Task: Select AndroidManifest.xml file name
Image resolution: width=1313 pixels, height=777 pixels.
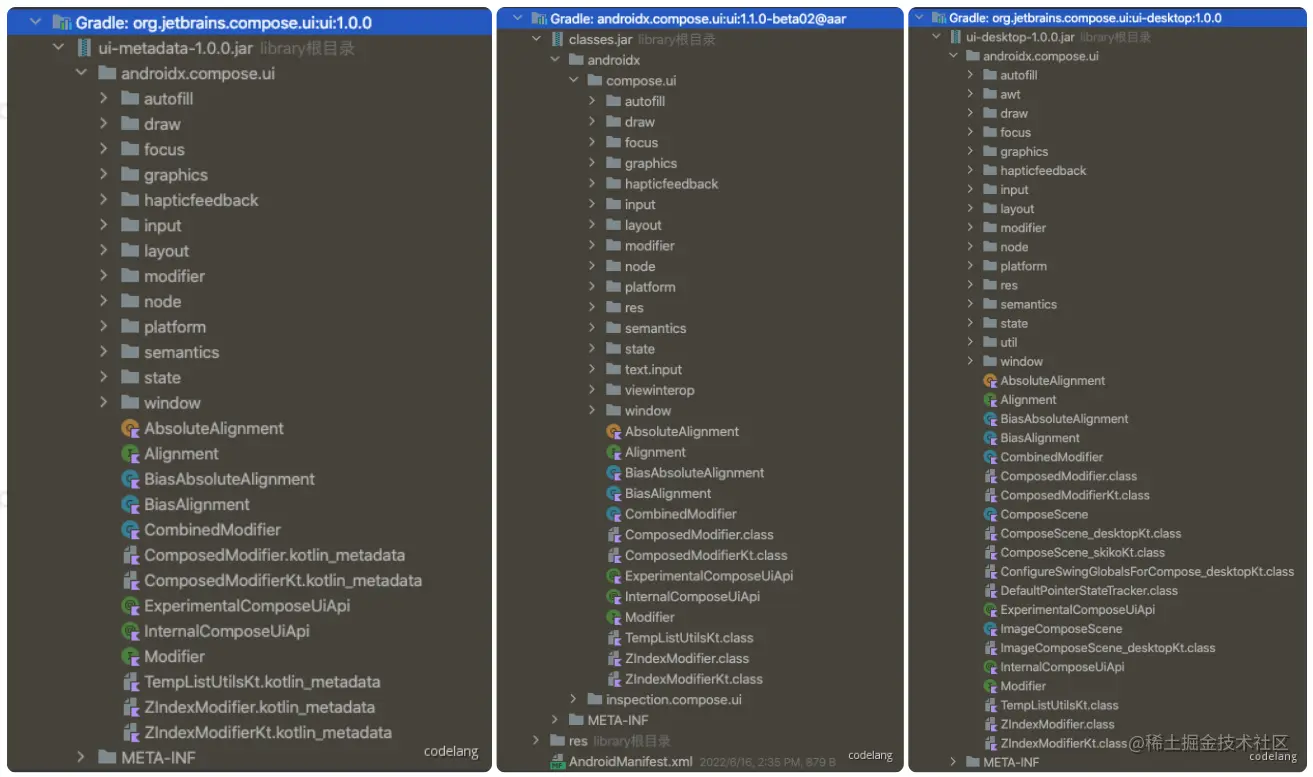Action: coord(631,762)
